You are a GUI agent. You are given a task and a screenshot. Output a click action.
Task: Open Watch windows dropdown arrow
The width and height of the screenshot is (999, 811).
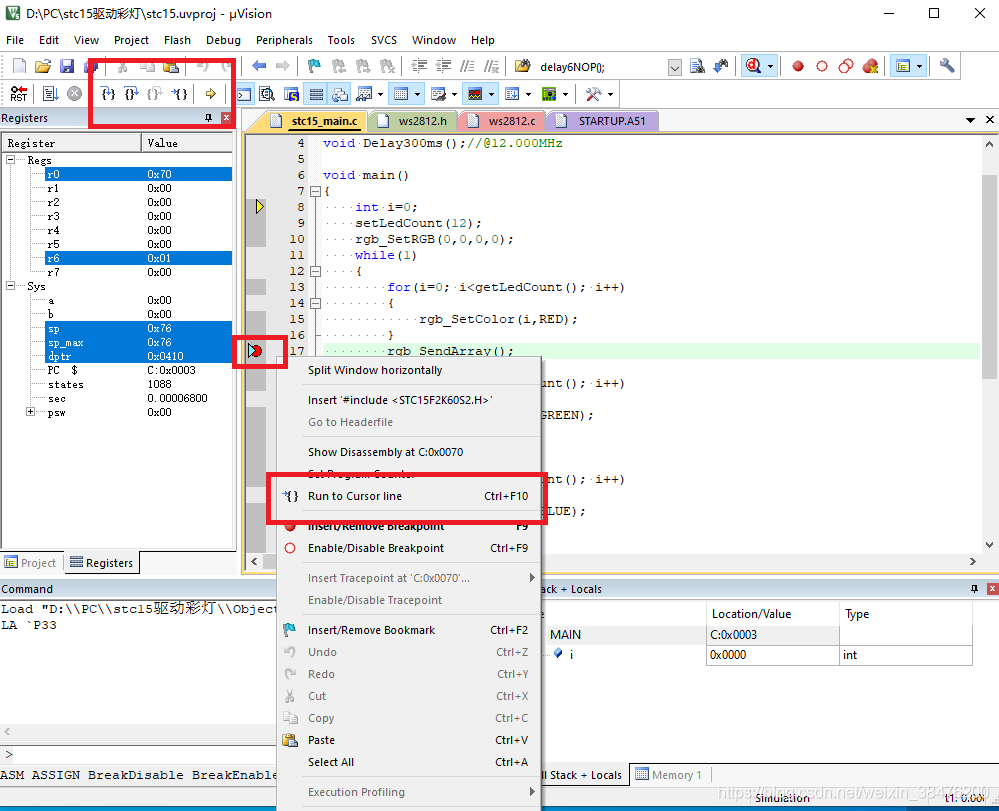pos(380,95)
